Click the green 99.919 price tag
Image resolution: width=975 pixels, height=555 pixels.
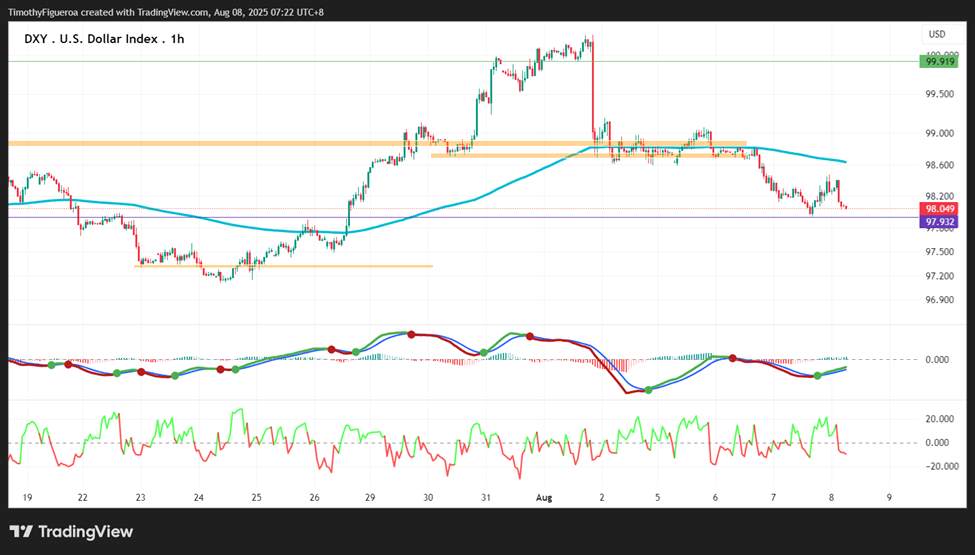pos(938,62)
